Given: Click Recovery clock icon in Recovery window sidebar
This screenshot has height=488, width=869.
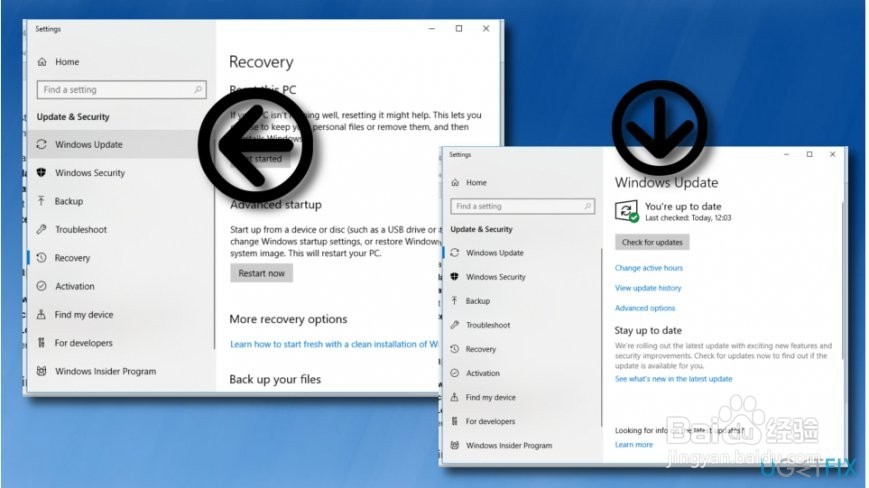Looking at the screenshot, I should point(42,258).
